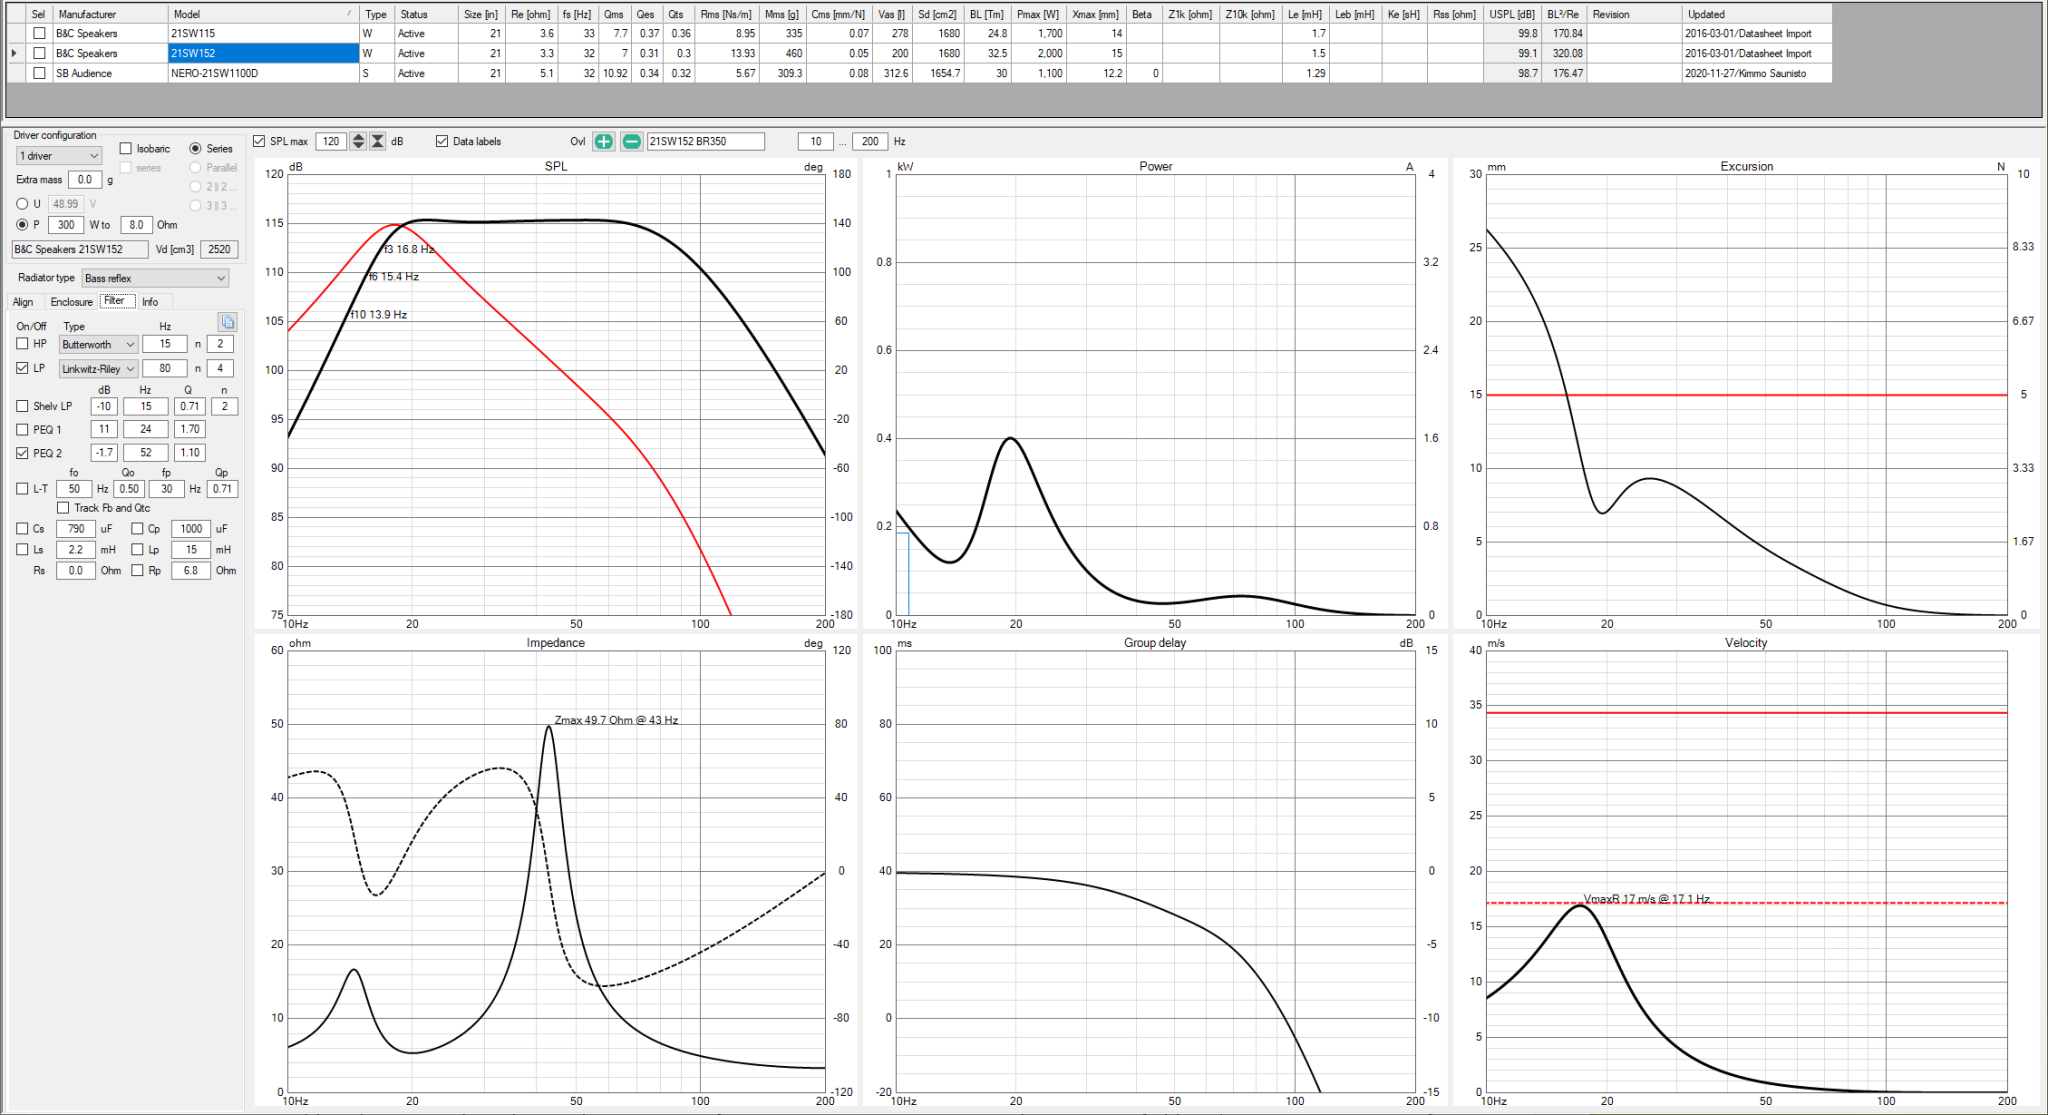Click the Excursion graph plot area

(x=1746, y=395)
